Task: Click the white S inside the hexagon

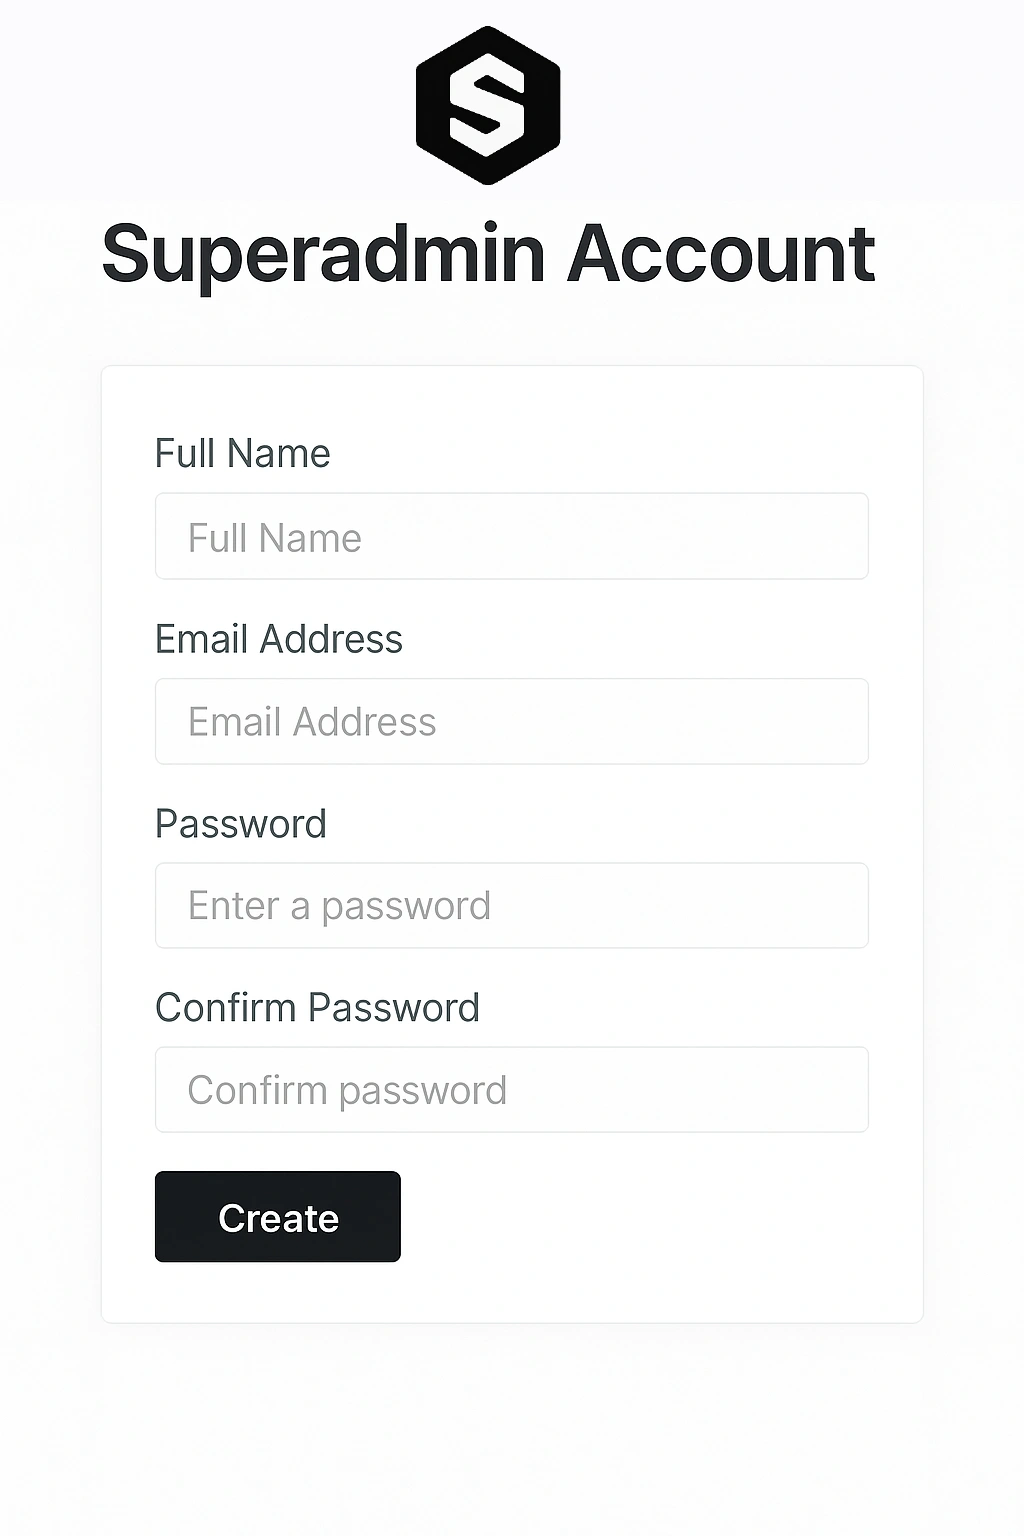Action: click(x=488, y=104)
